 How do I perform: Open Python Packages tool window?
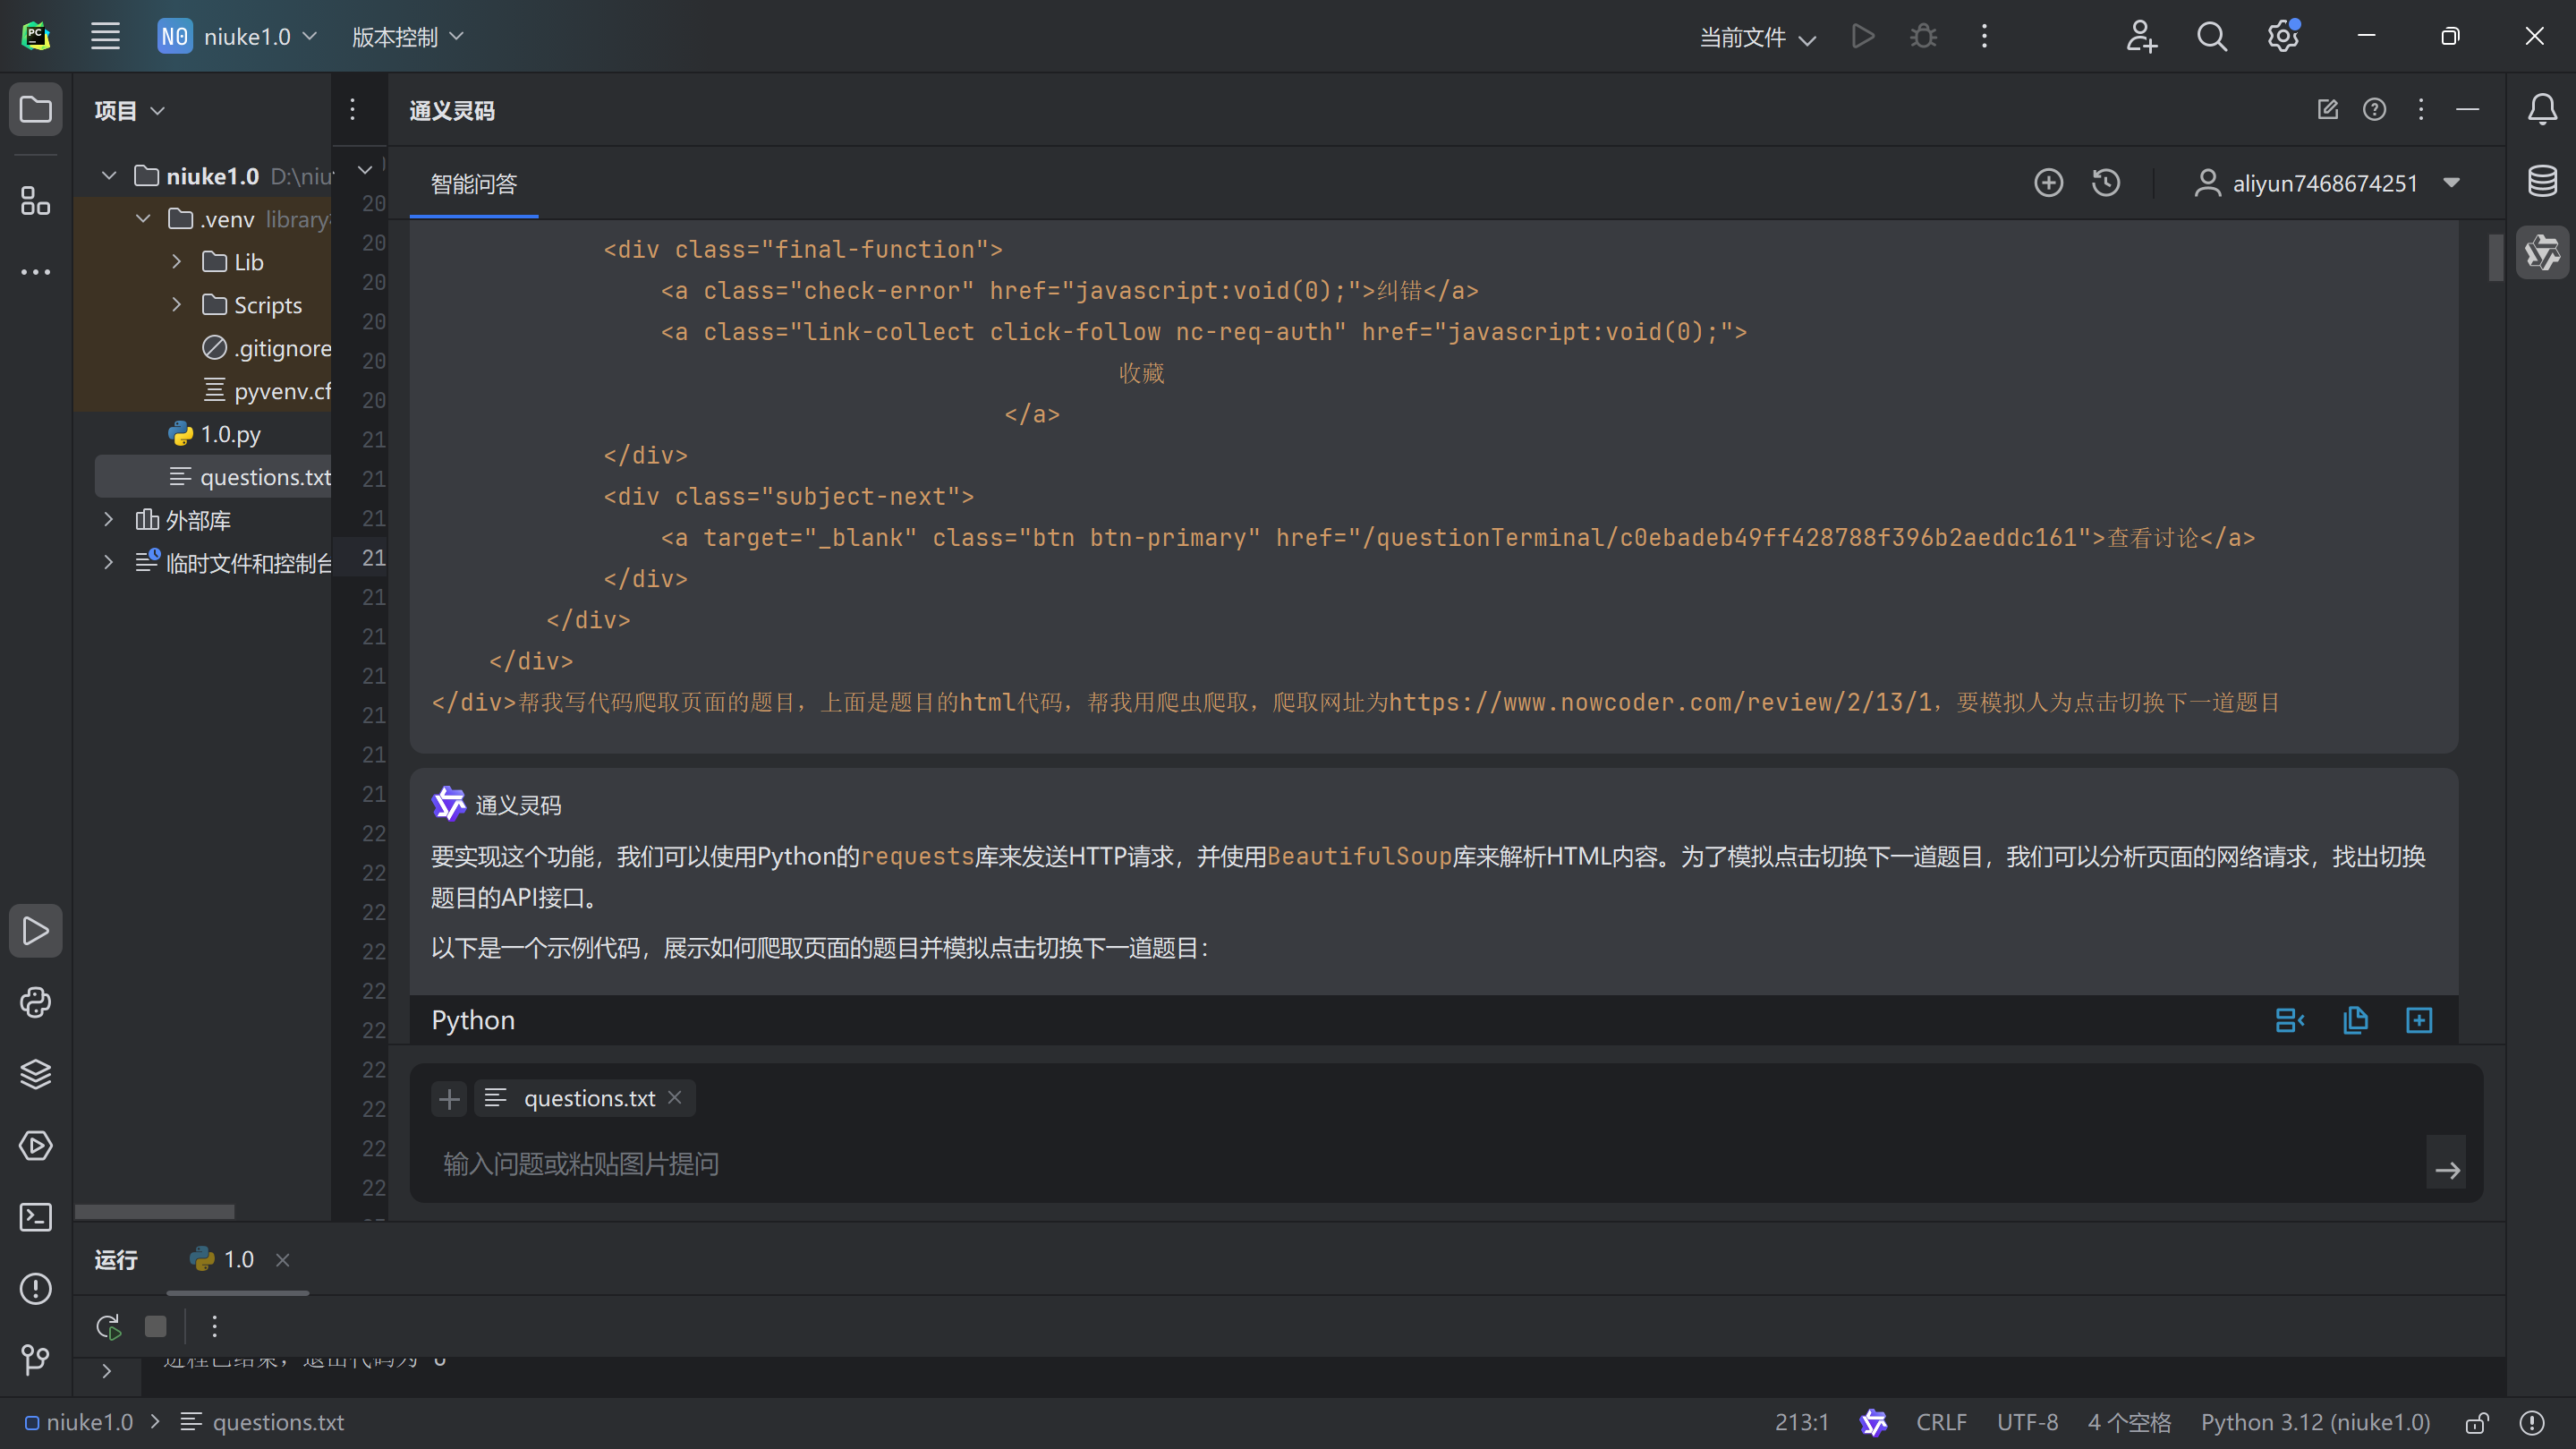tap(36, 1003)
